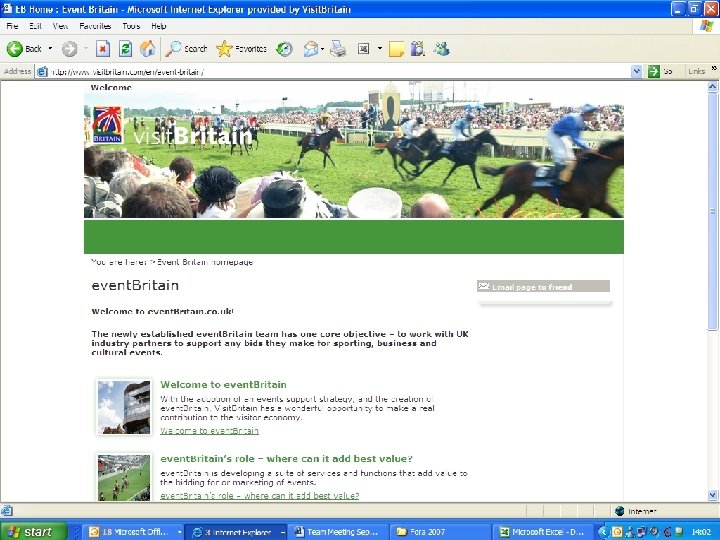Click the Back navigation arrow

tap(15, 49)
